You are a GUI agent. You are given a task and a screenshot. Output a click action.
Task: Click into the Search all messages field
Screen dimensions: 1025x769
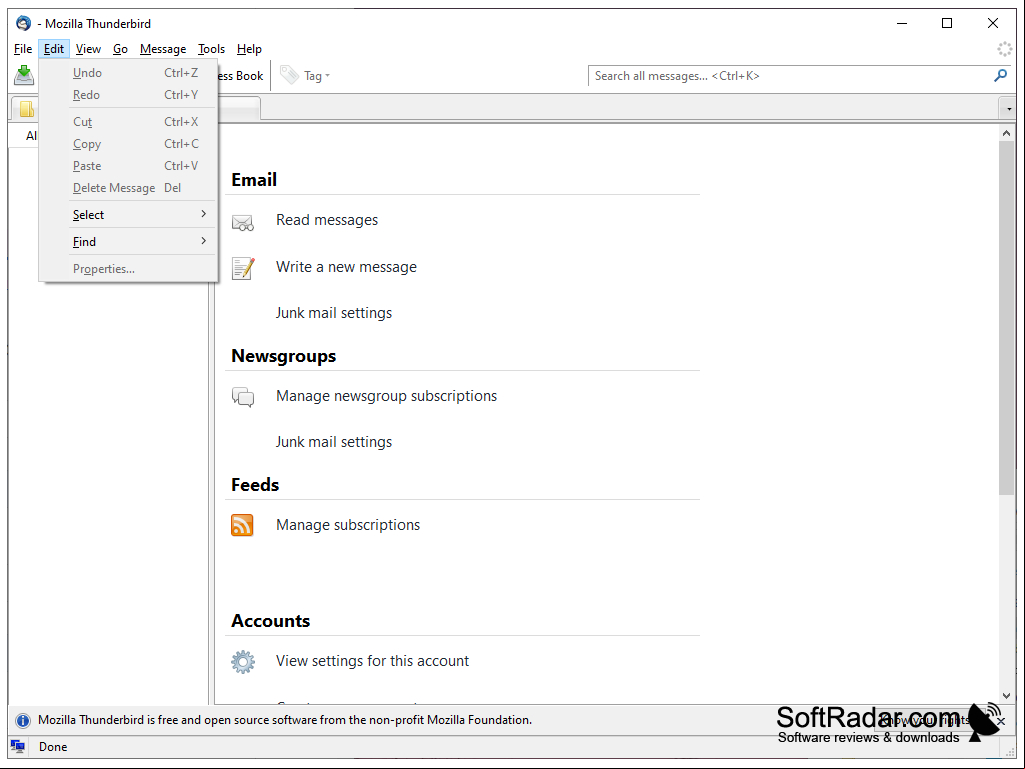[790, 76]
